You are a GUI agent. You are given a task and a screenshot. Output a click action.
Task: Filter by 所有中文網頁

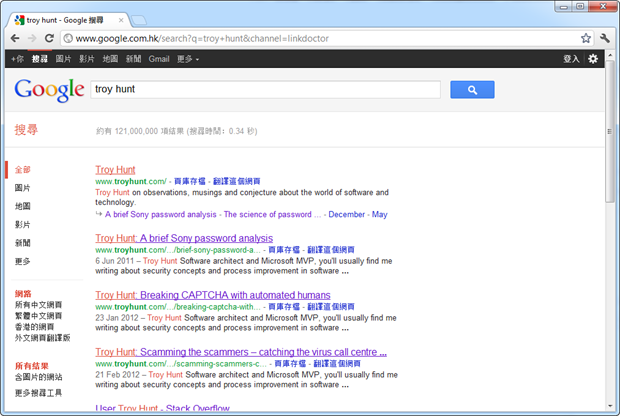click(38, 305)
